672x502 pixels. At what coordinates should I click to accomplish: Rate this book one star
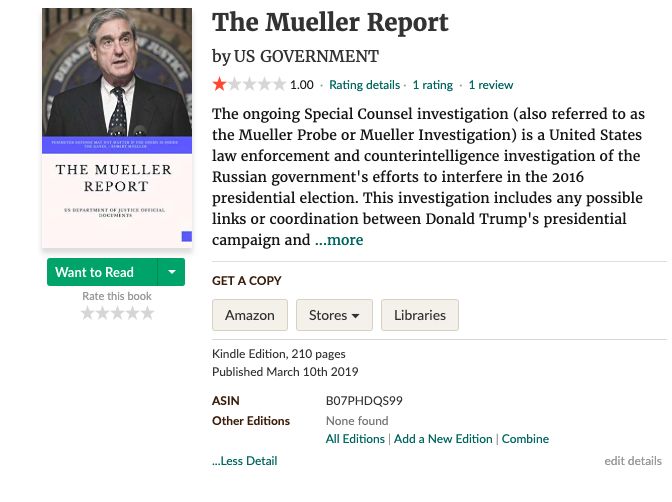click(x=87, y=313)
